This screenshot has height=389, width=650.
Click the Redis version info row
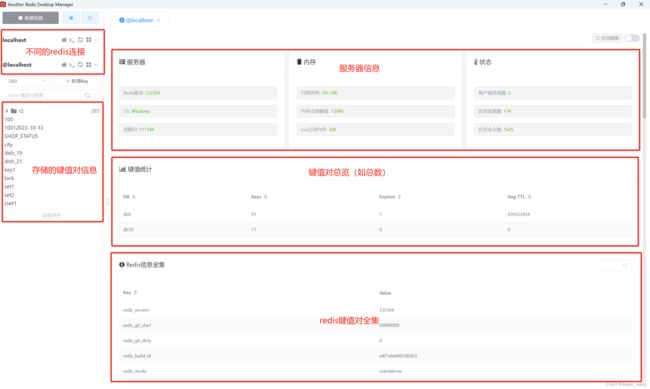tap(198, 93)
